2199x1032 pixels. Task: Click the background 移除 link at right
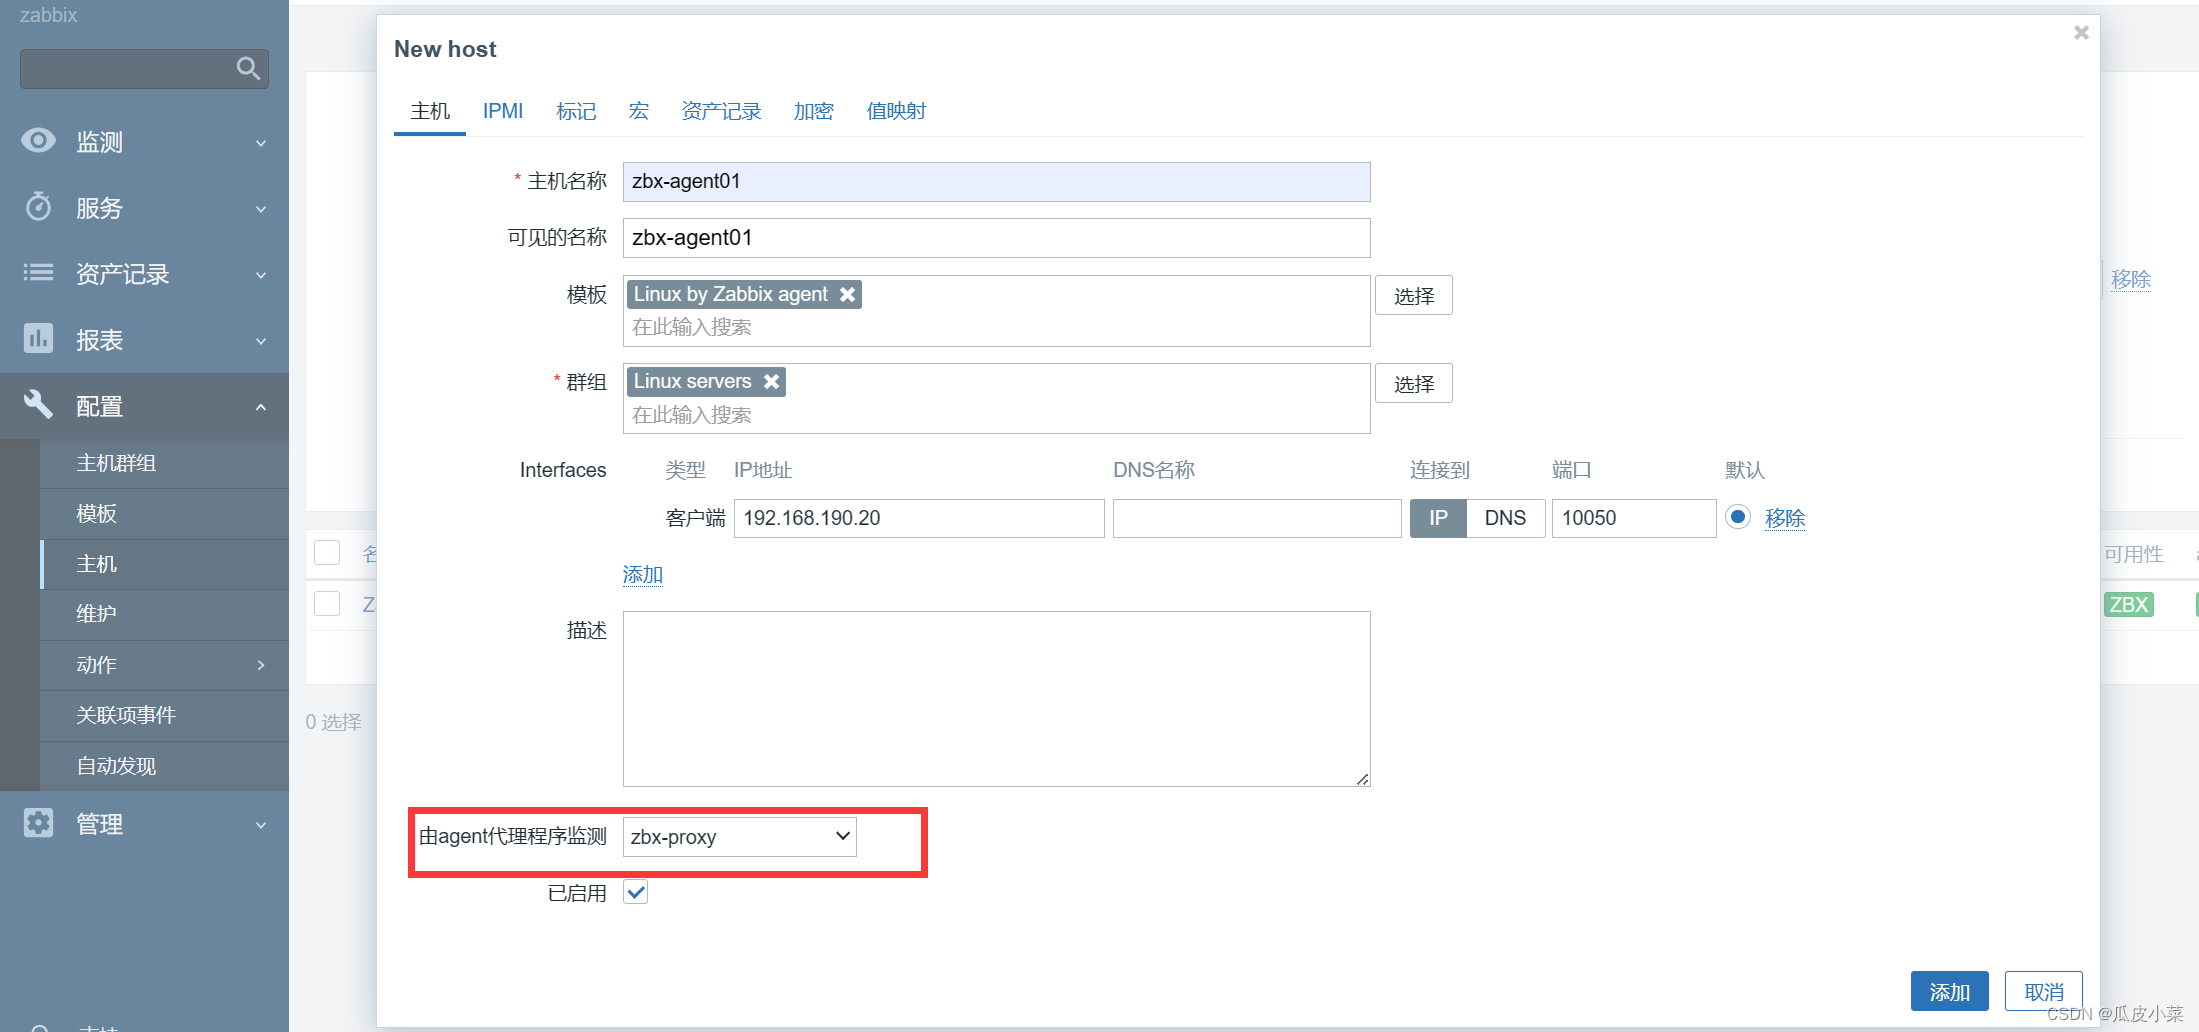point(2131,279)
